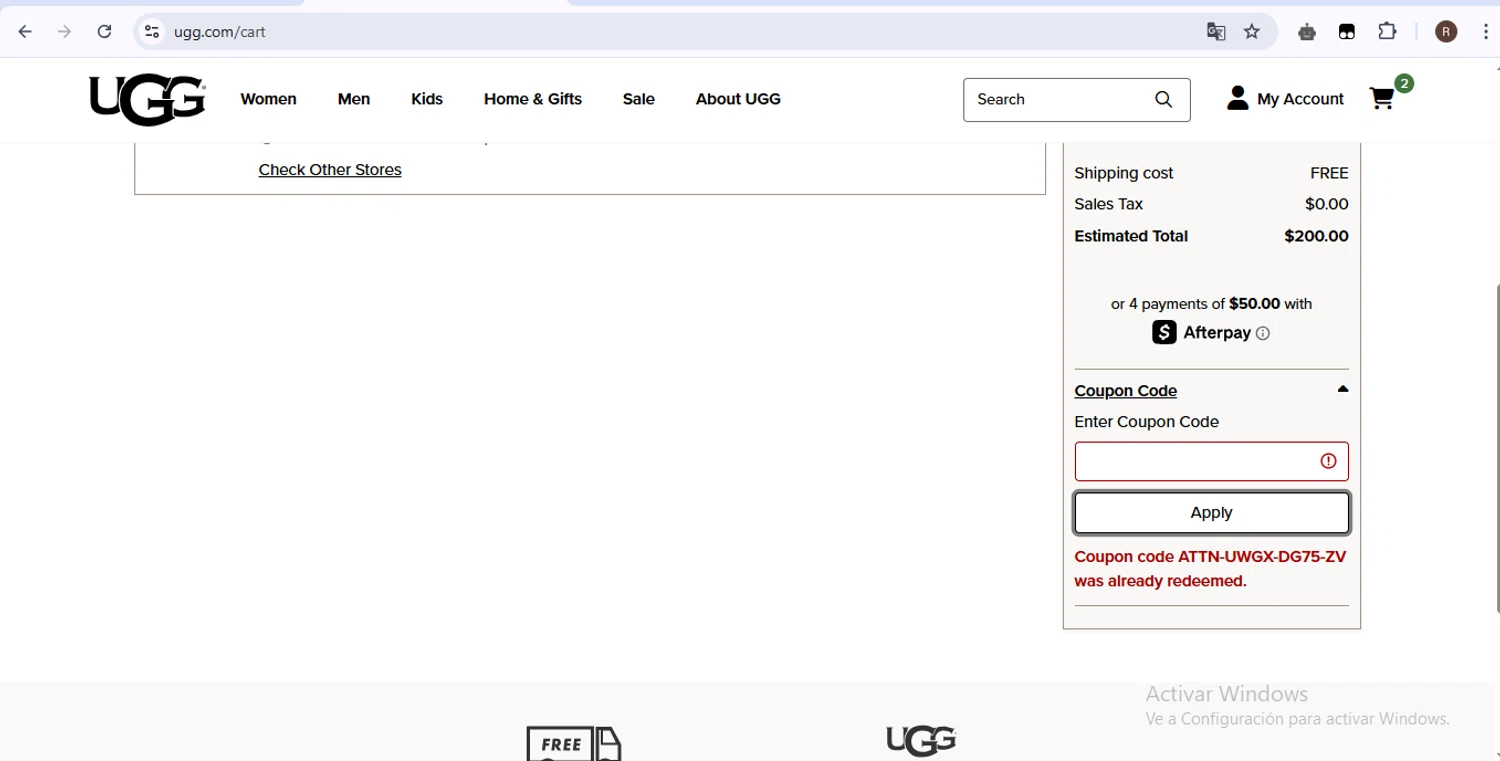The width and height of the screenshot is (1500, 761).
Task: Go back with browser back arrow
Action: tap(26, 32)
